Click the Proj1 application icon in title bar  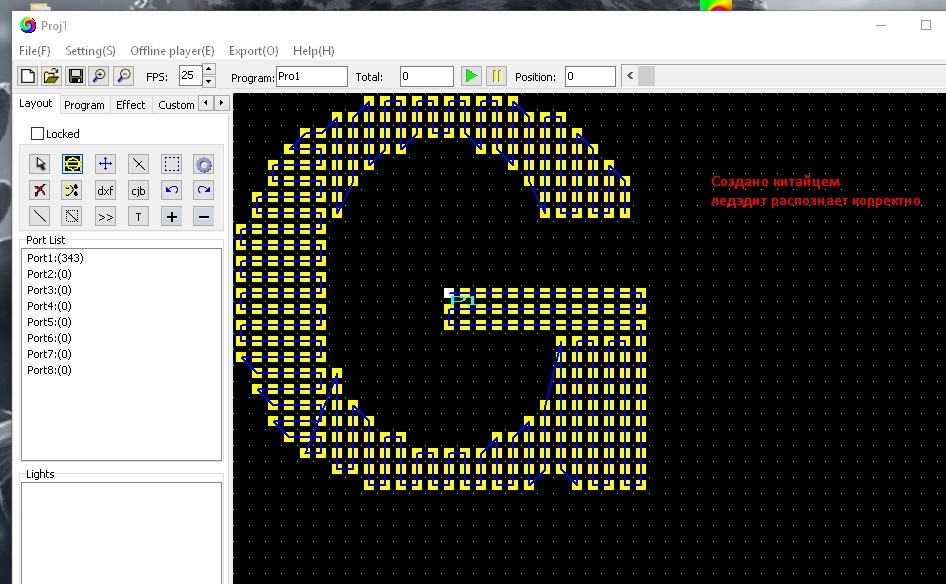pyautogui.click(x=28, y=25)
